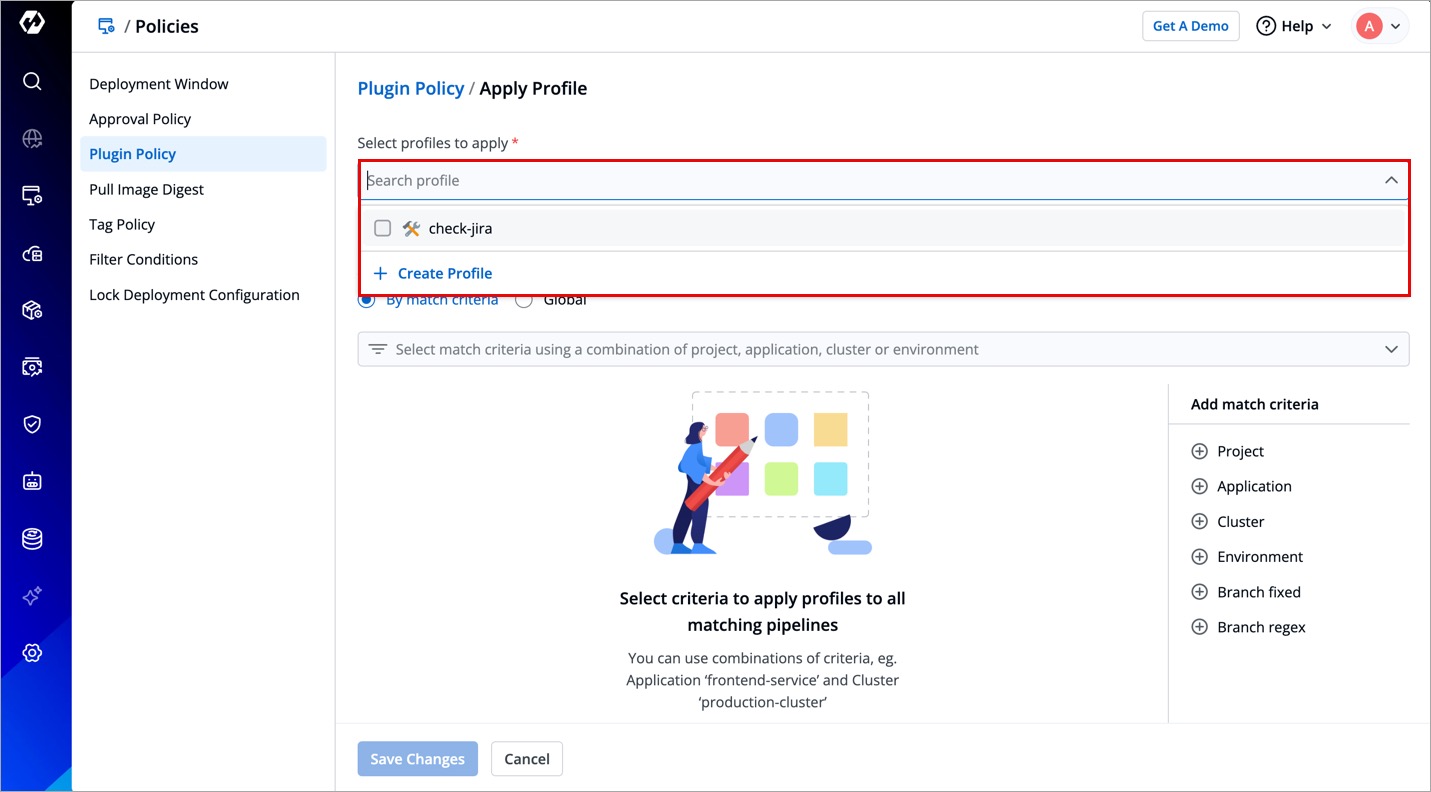Expand the Select match criteria dropdown

[x=1390, y=350]
